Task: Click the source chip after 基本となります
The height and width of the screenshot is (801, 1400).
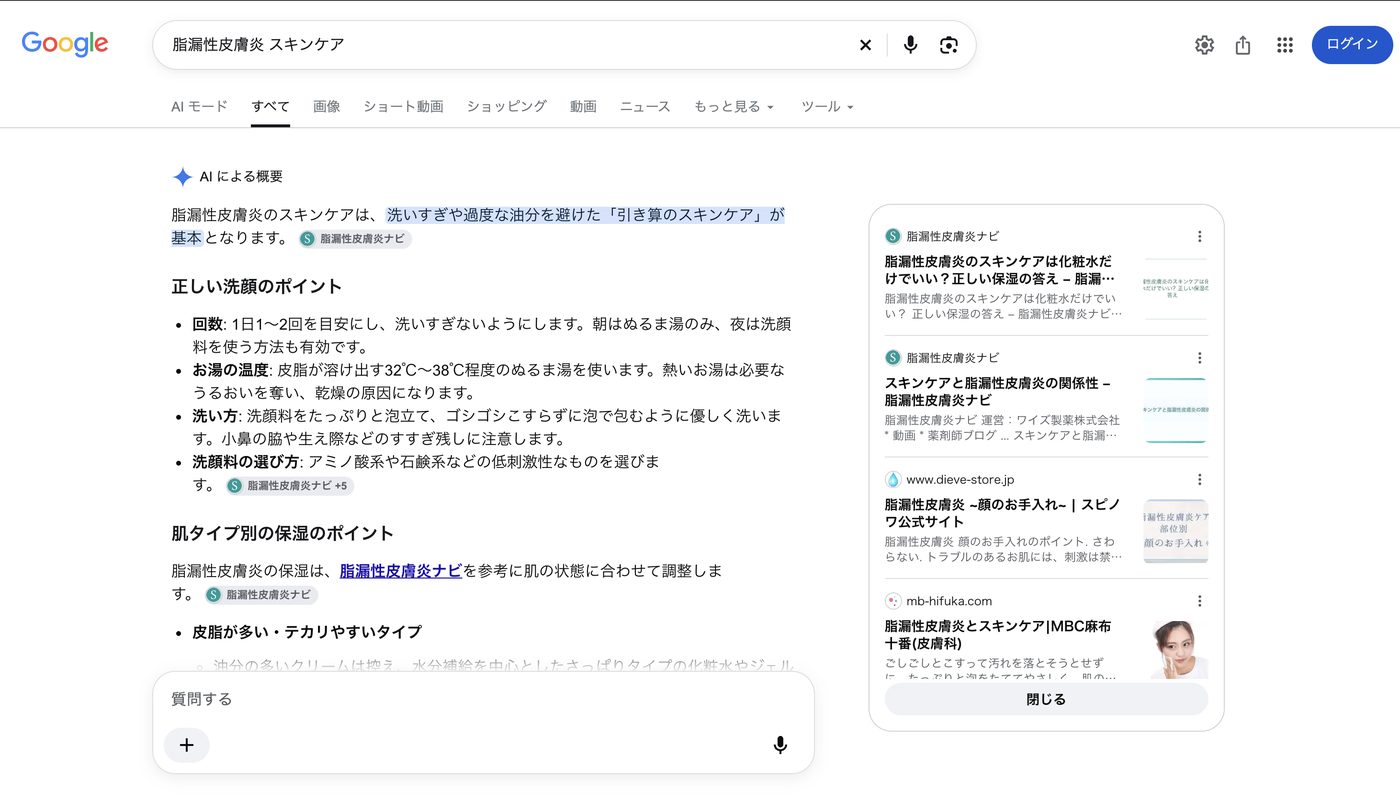Action: (x=354, y=239)
